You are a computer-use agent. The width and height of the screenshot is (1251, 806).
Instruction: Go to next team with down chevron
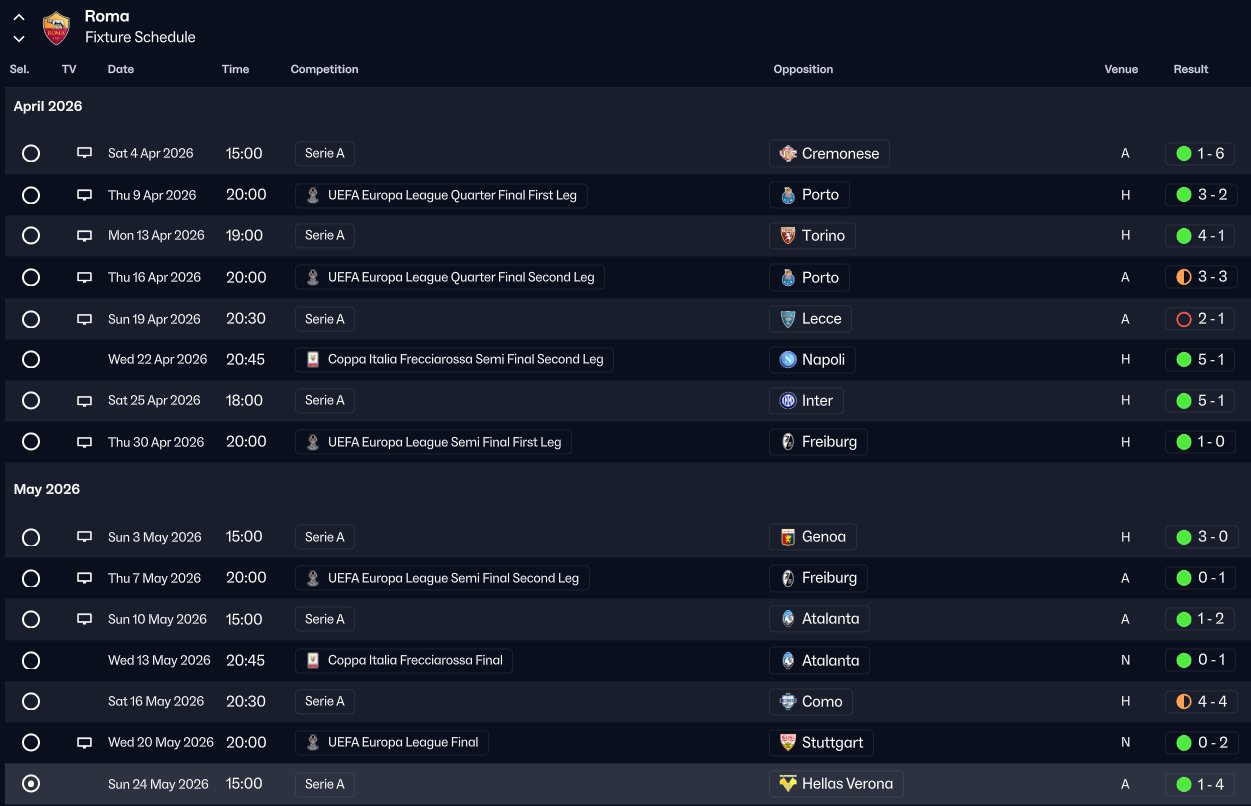click(19, 39)
